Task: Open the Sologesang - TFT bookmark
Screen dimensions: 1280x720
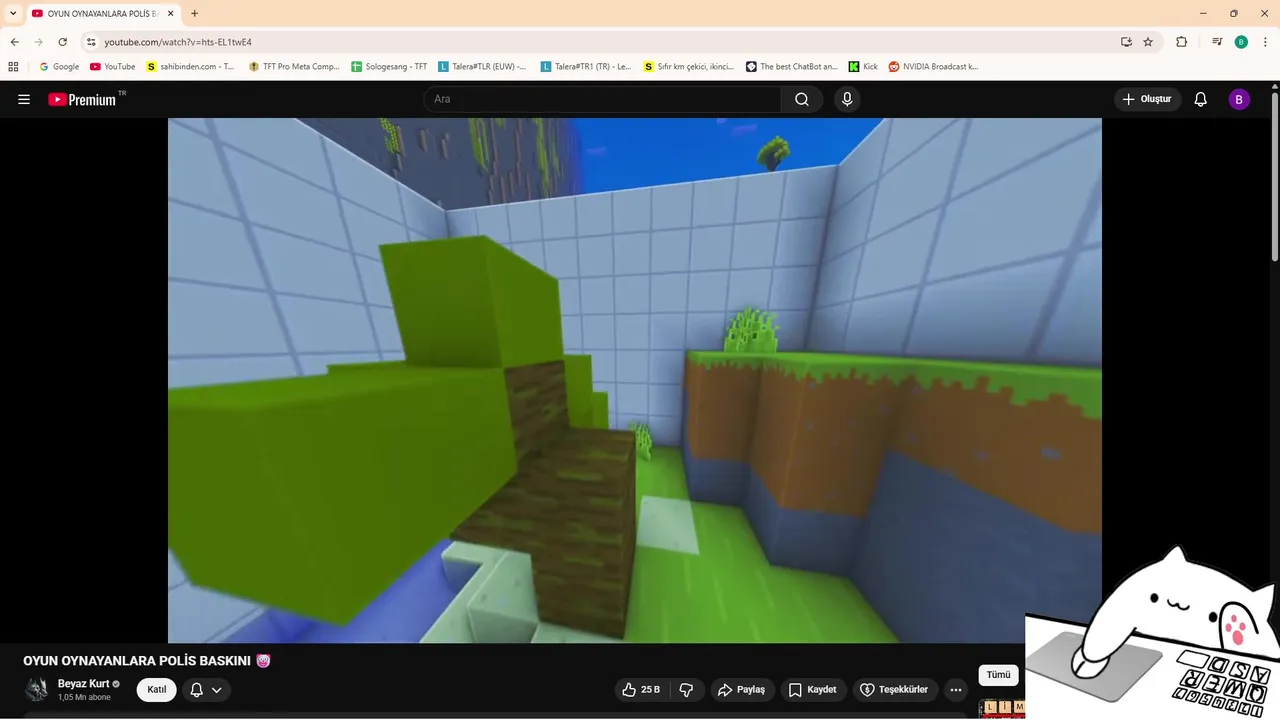Action: 389,67
